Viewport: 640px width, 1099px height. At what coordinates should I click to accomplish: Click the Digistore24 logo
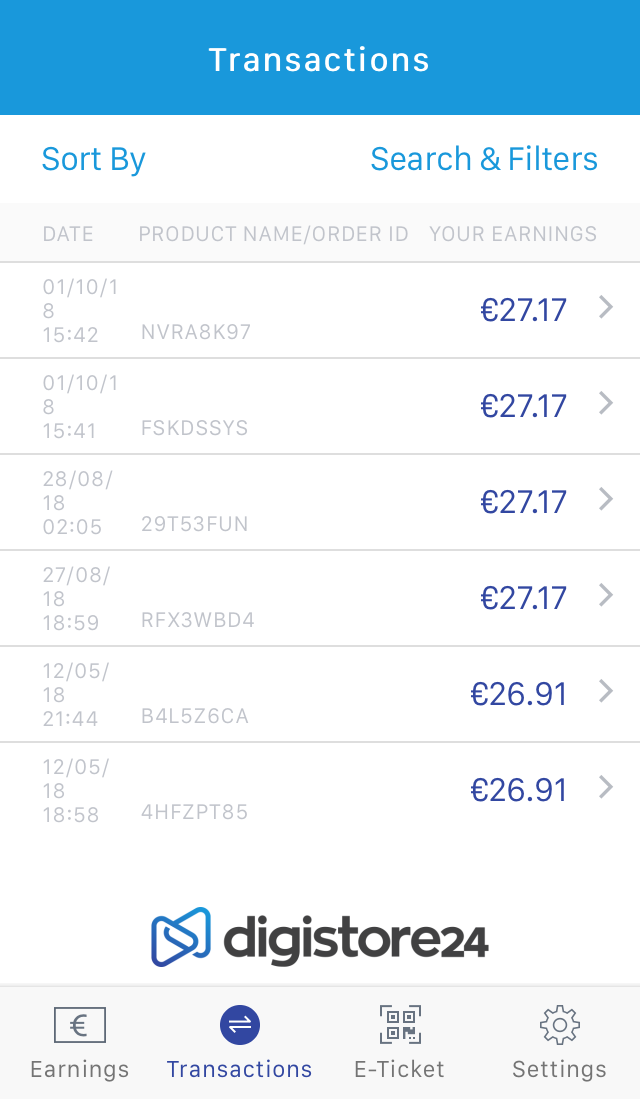(x=320, y=938)
